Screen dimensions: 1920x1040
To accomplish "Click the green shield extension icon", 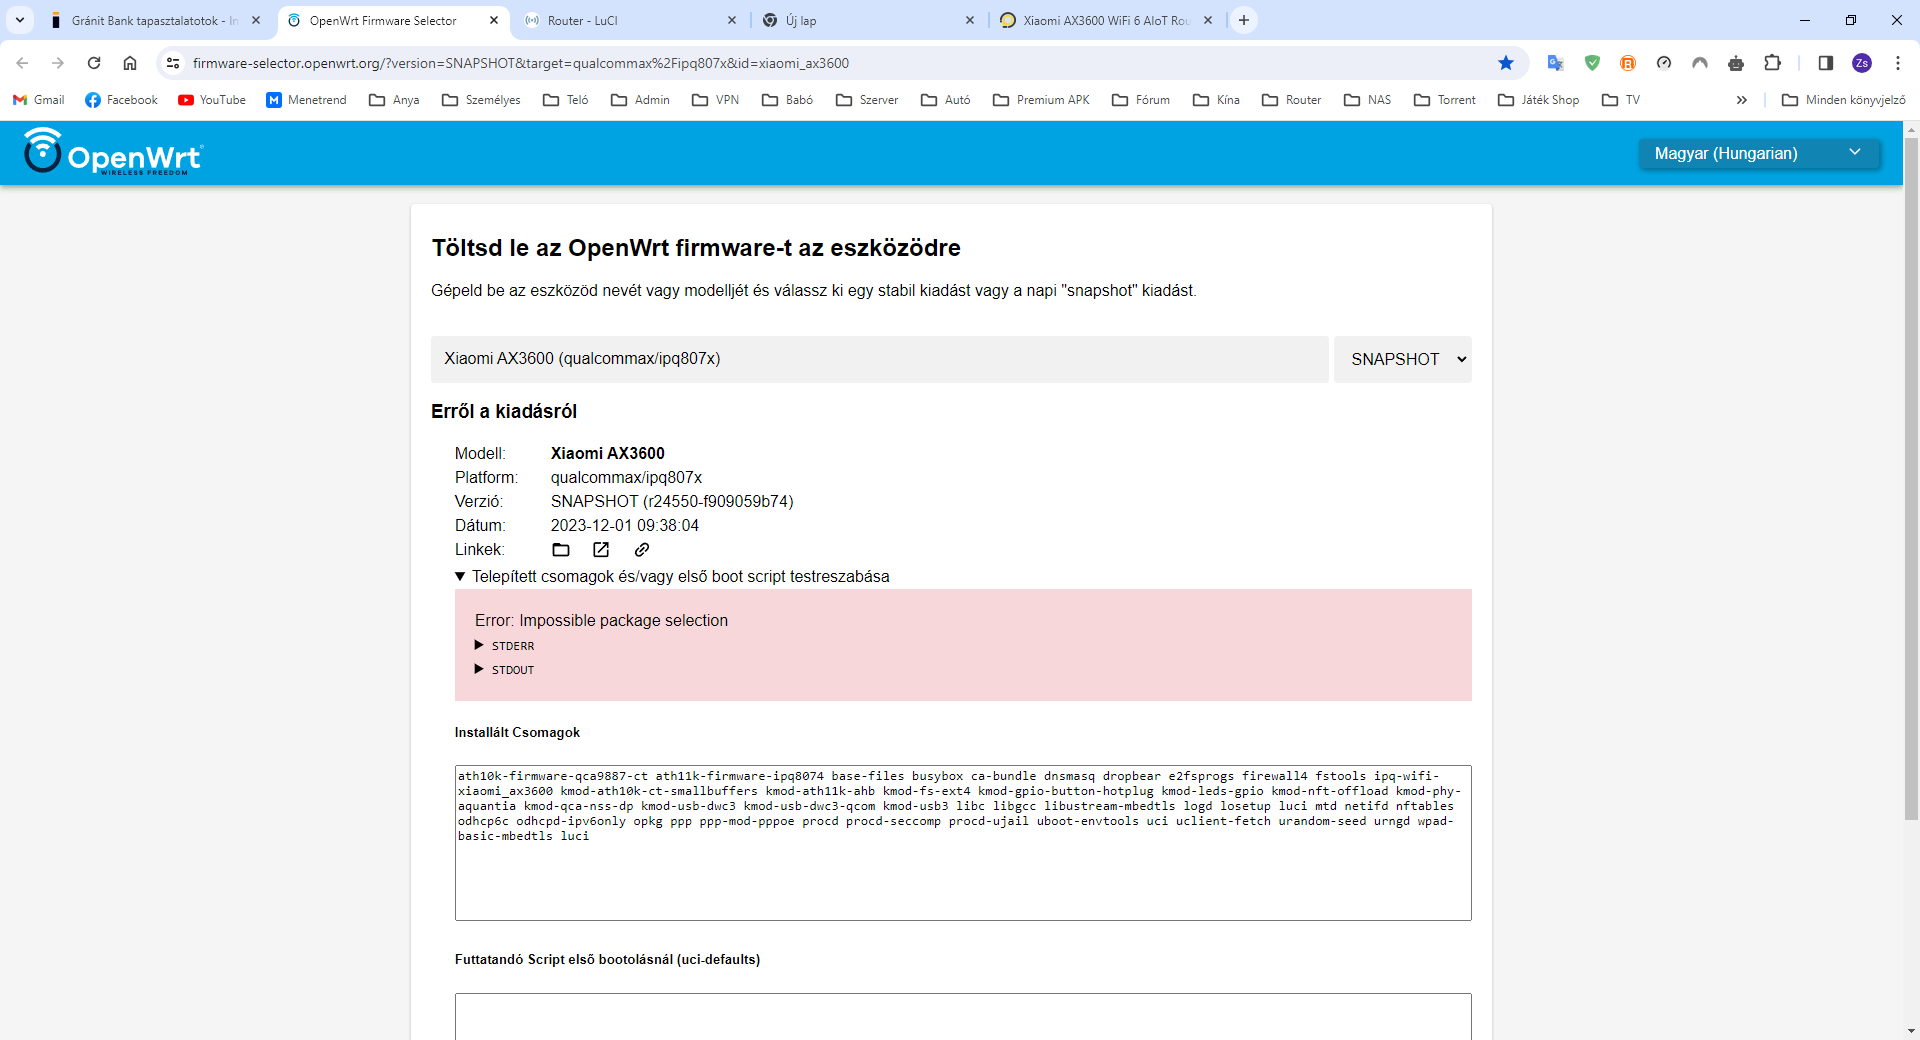I will 1592,63.
